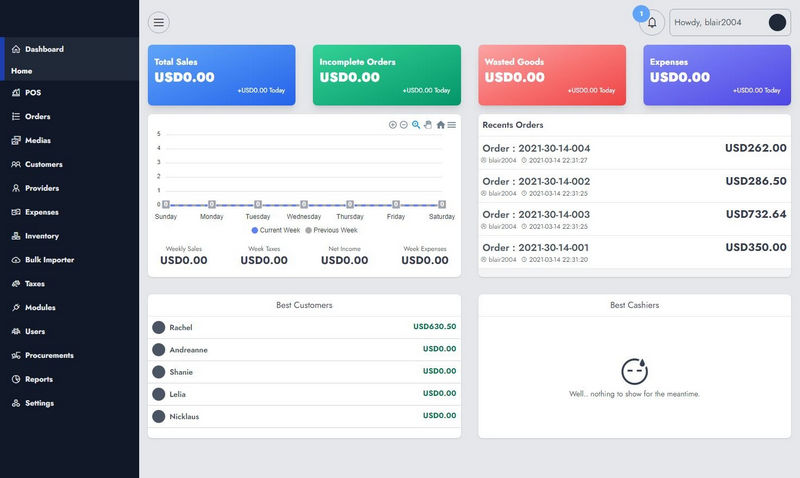This screenshot has width=800, height=478.
Task: Open the chart export hamburger menu
Action: 452,125
